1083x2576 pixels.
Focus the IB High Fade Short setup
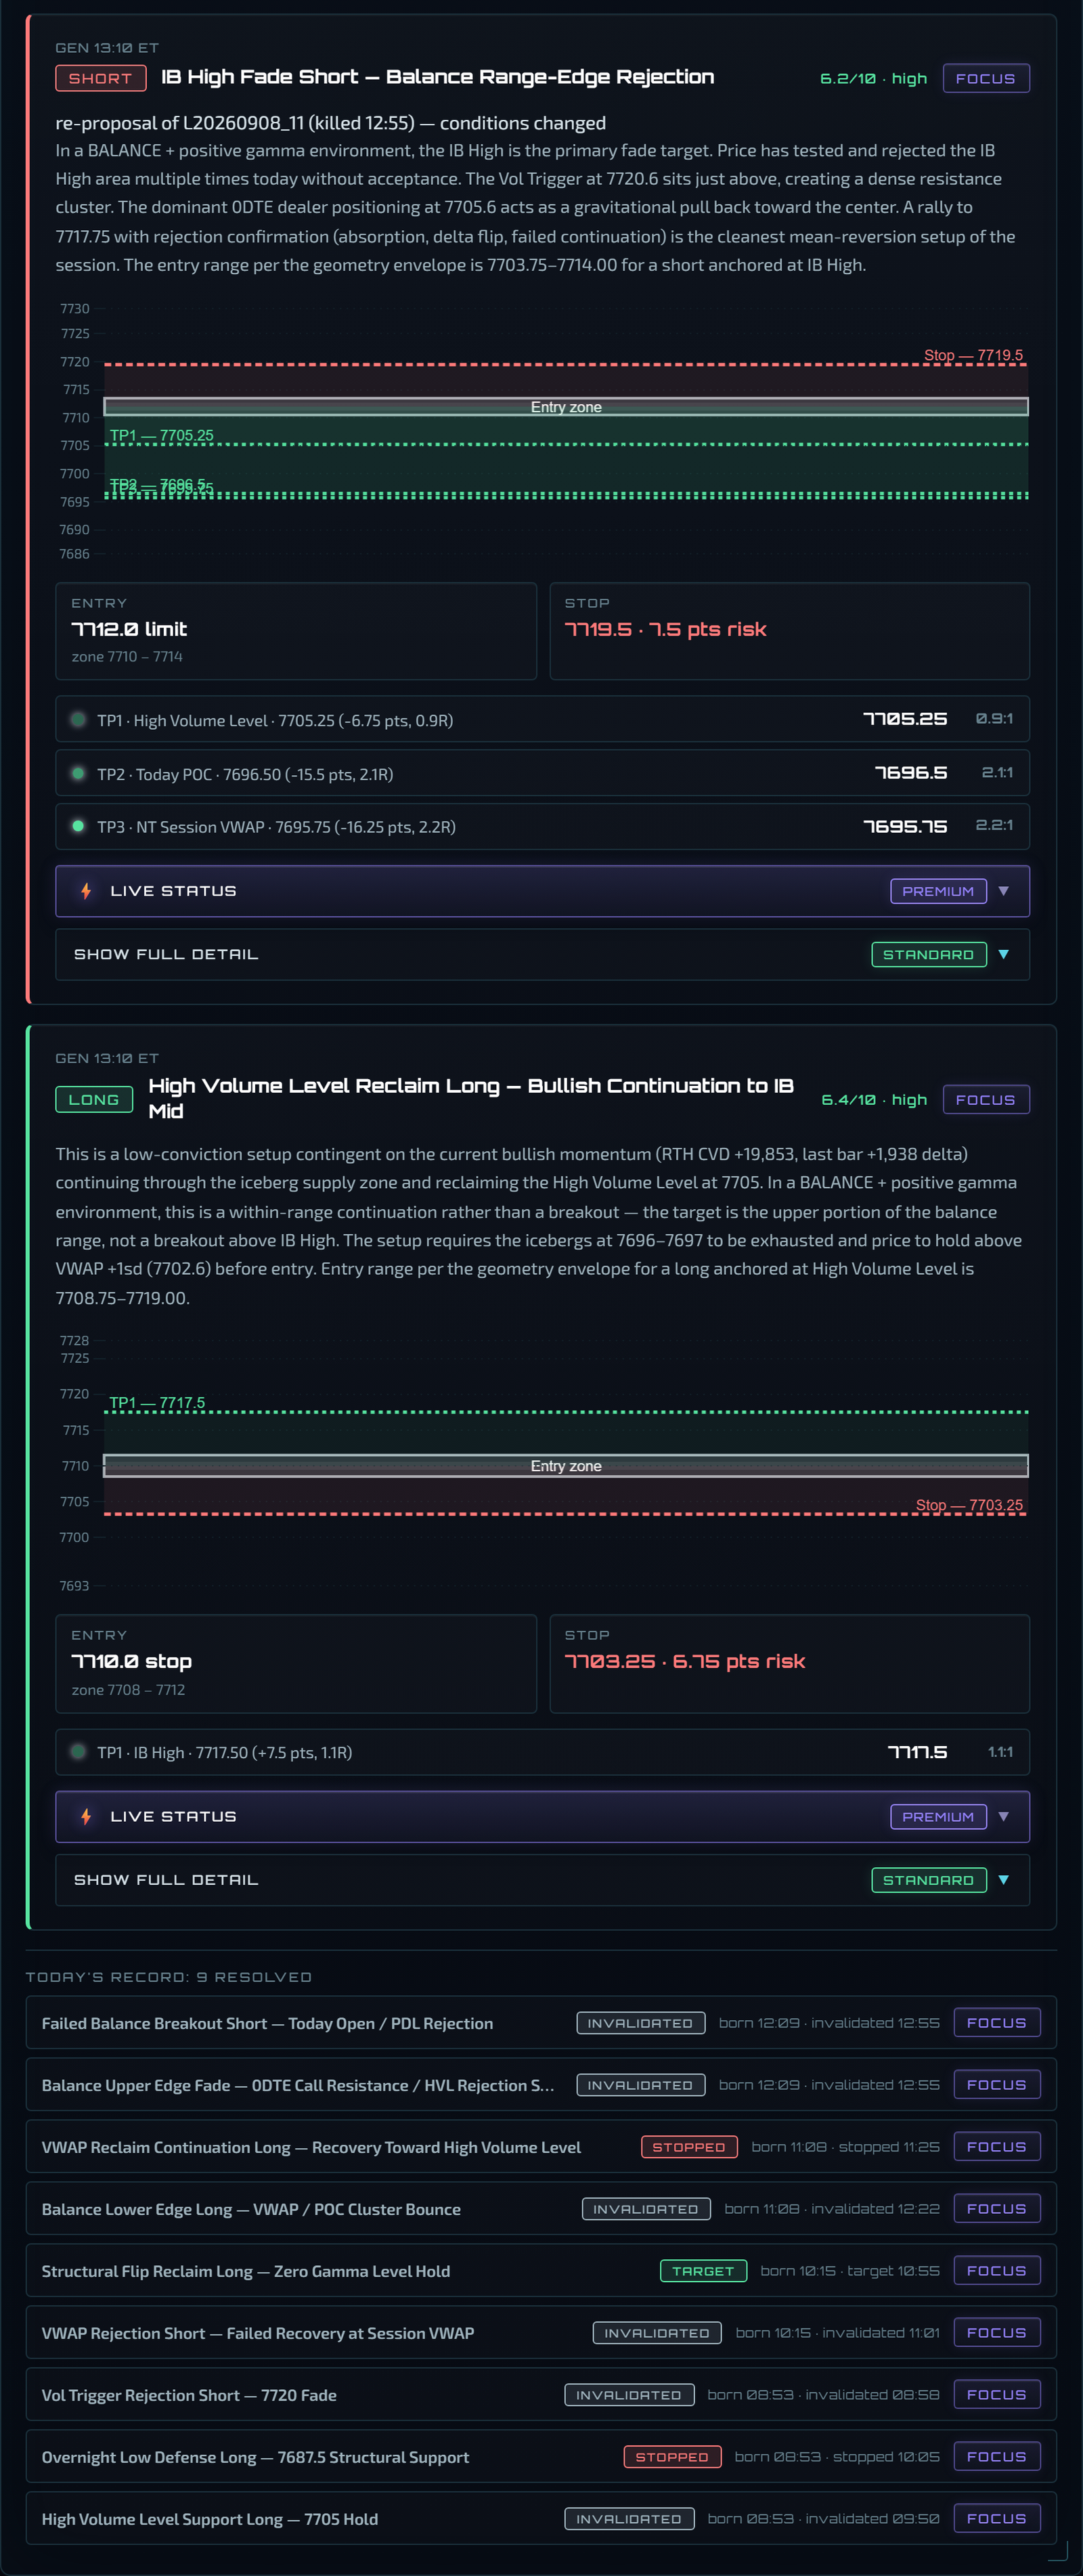[986, 78]
